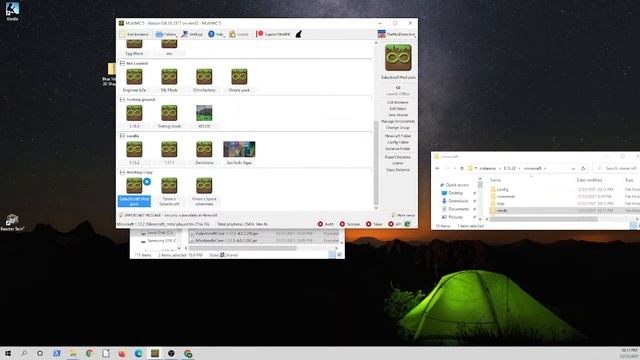Select the Galacticraft Mod pack instance

click(134, 192)
